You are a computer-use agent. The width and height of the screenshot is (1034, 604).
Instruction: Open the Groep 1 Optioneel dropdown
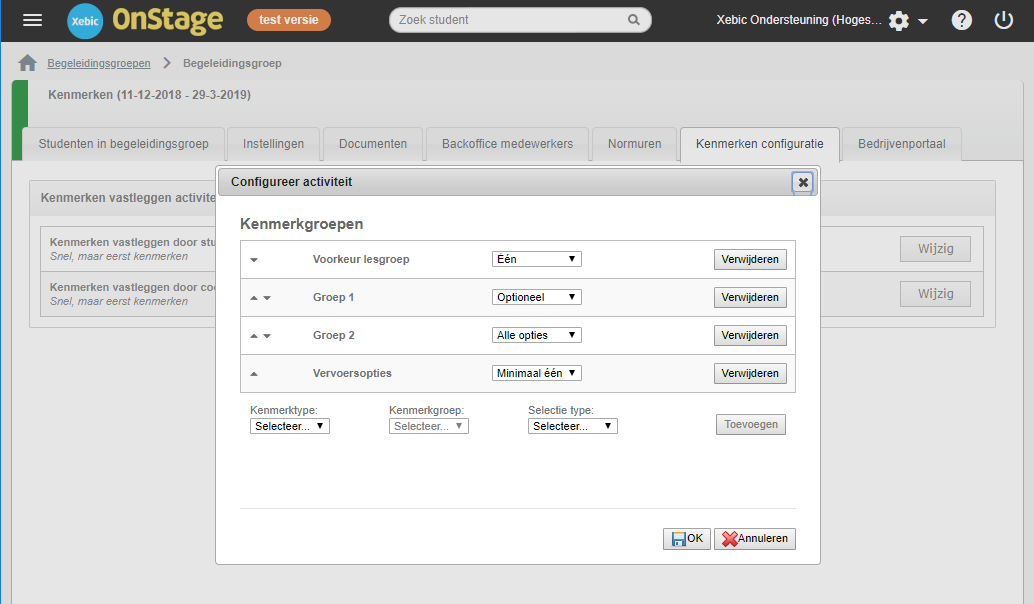pos(537,297)
